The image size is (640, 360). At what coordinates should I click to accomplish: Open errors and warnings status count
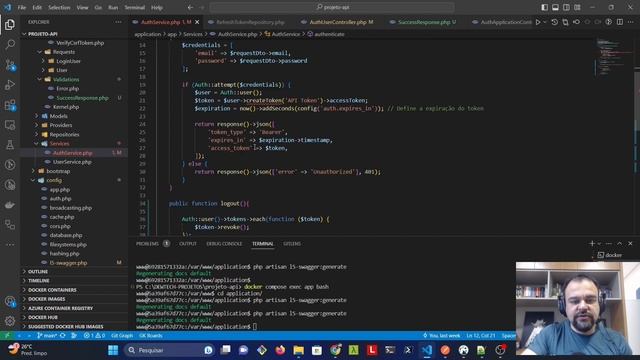(x=94, y=336)
